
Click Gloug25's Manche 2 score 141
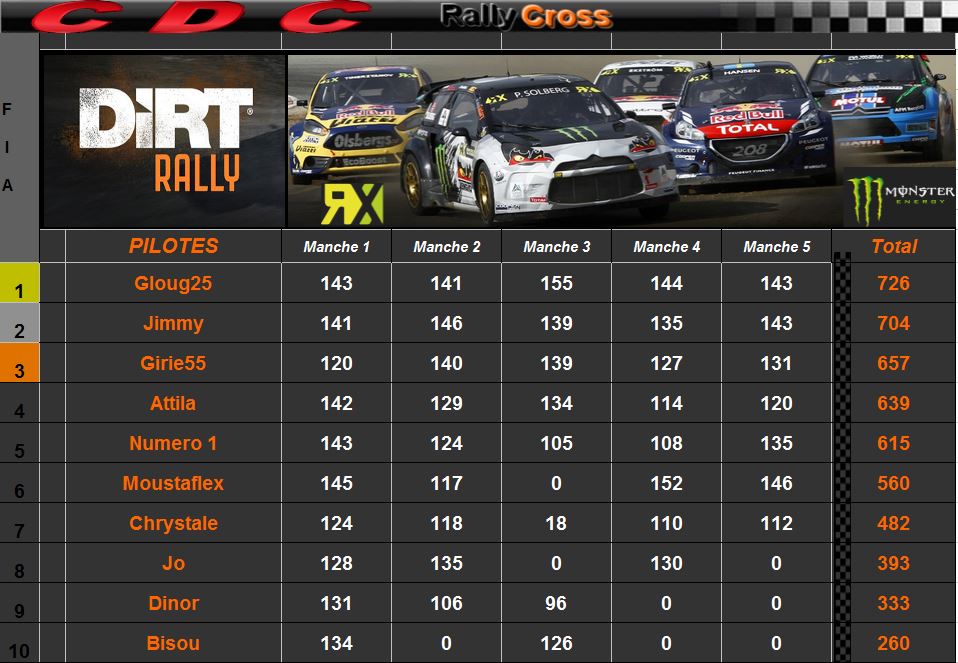coord(447,284)
